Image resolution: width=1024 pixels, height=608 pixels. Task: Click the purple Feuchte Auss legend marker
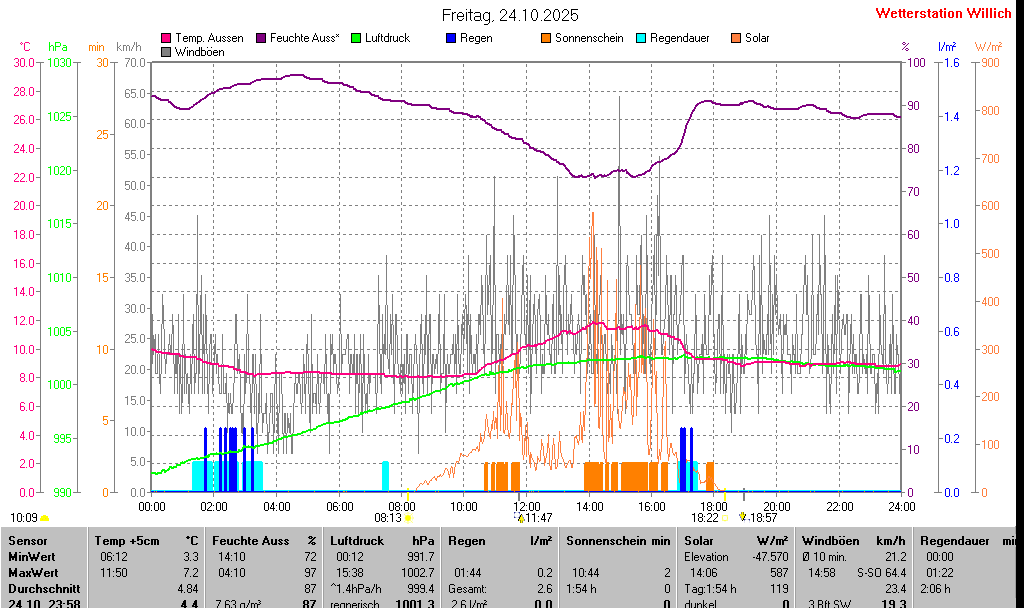(x=261, y=38)
